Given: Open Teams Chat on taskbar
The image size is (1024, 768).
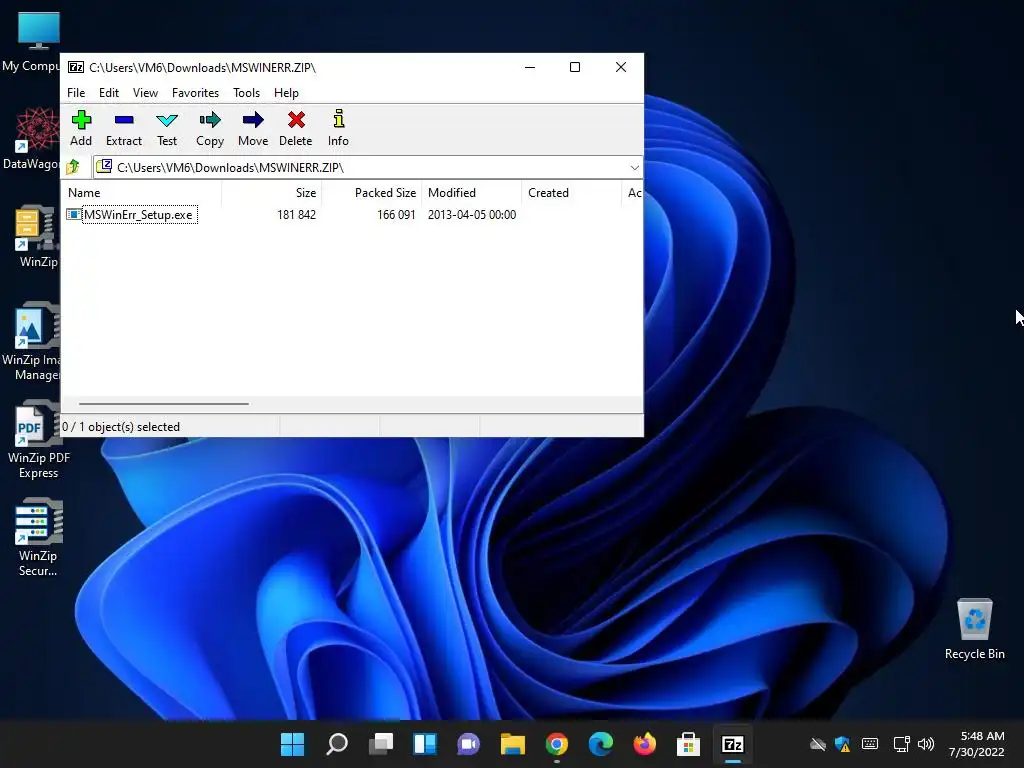Looking at the screenshot, I should 468,744.
